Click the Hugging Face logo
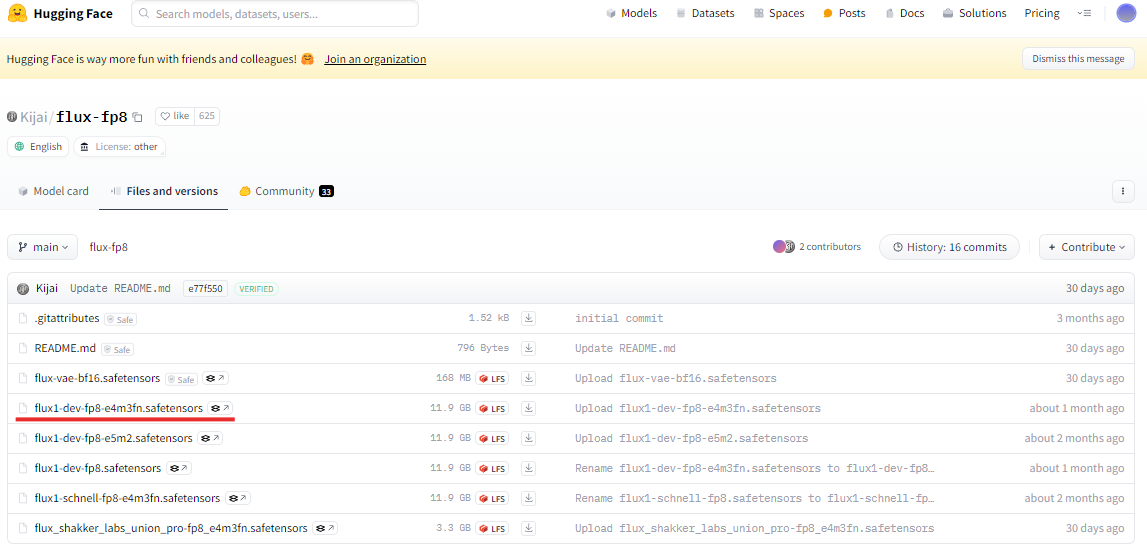 point(60,13)
